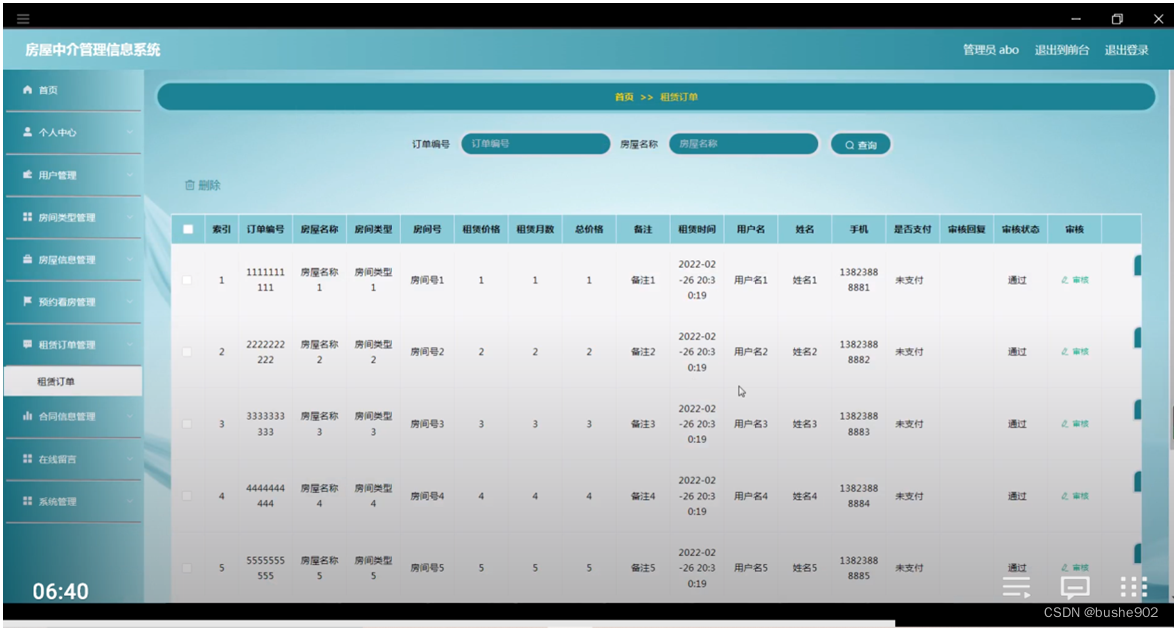Click the partially visible button in row 1
Screen dimensions: 1174x628
[1137, 266]
